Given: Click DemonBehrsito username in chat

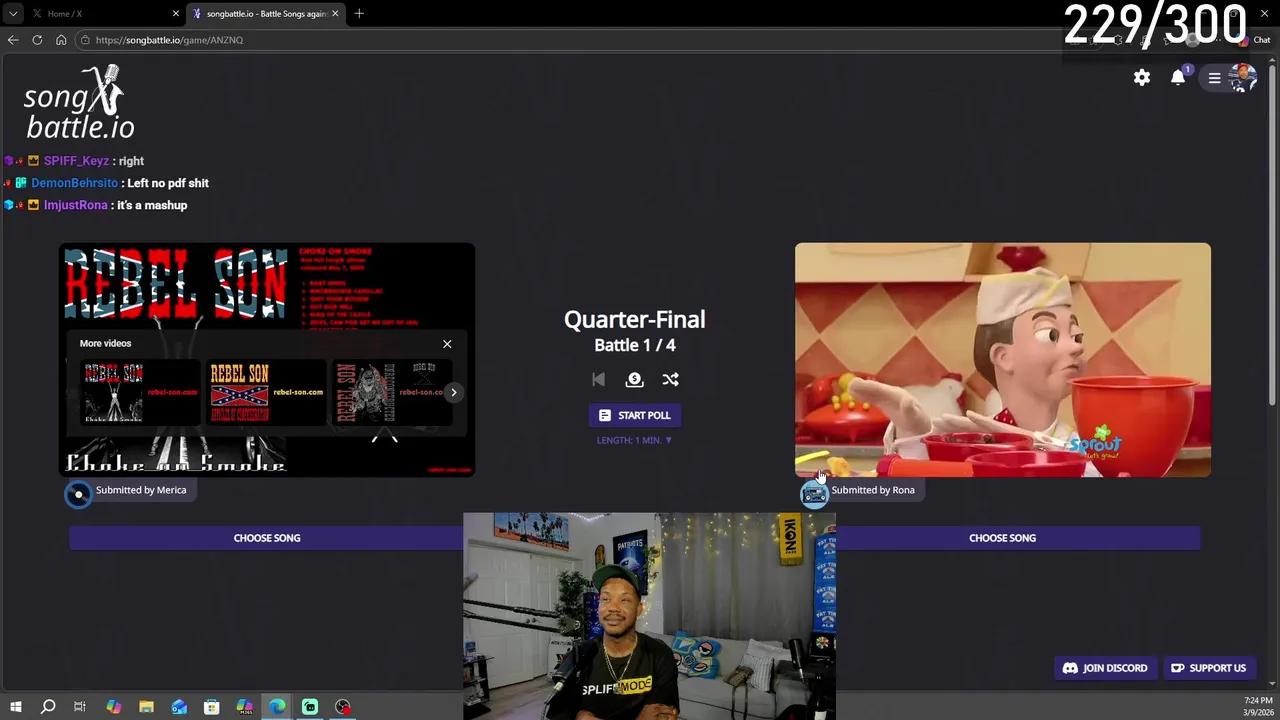Looking at the screenshot, I should pyautogui.click(x=74, y=183).
